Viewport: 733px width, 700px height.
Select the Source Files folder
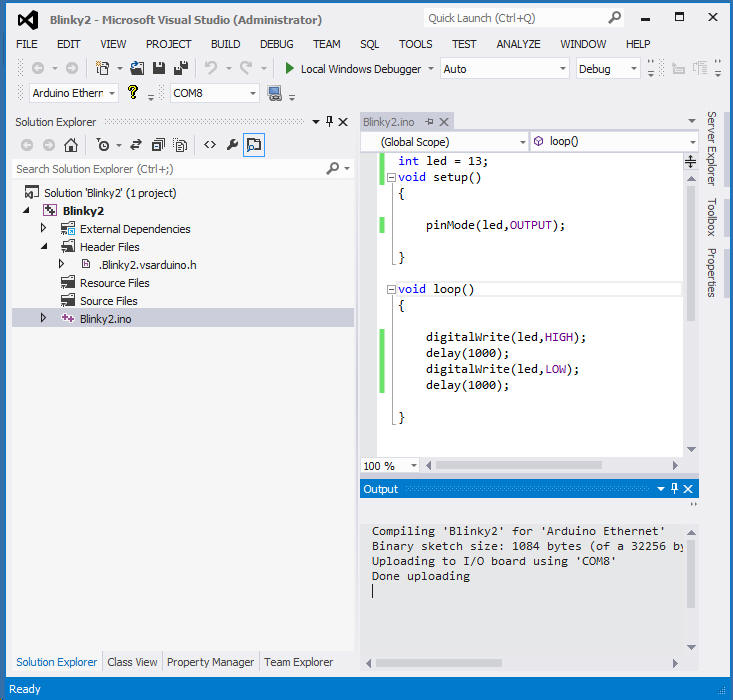(108, 301)
